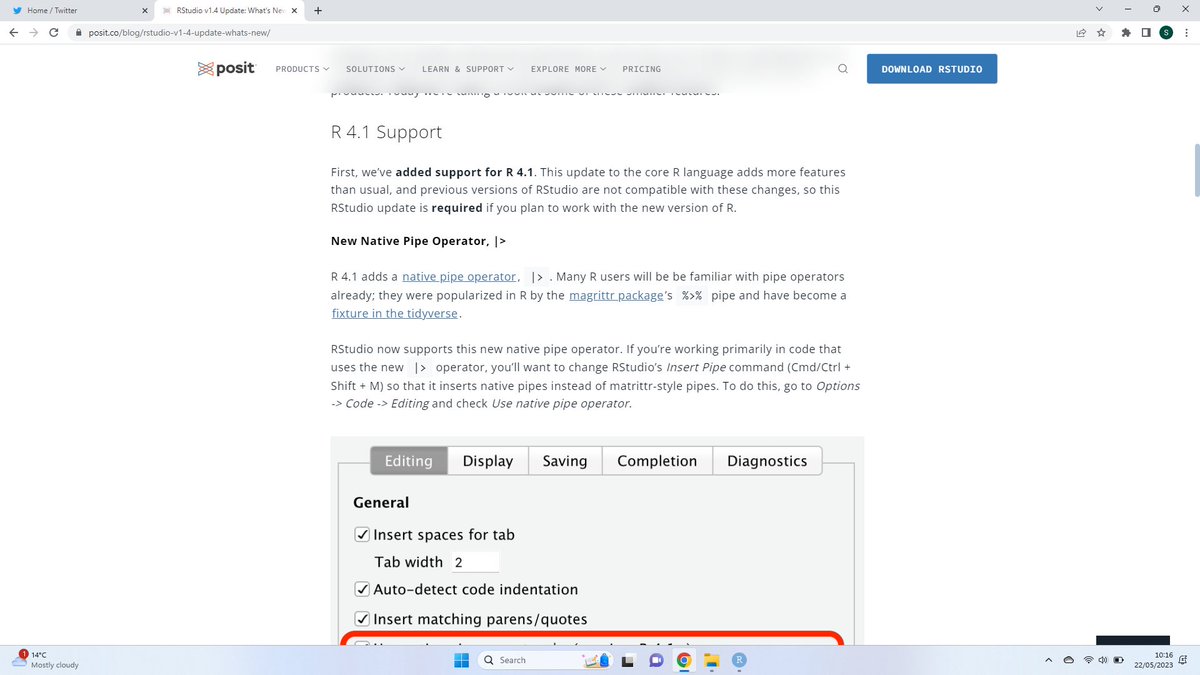
Task: Go back with browser back arrow
Action: (13, 32)
